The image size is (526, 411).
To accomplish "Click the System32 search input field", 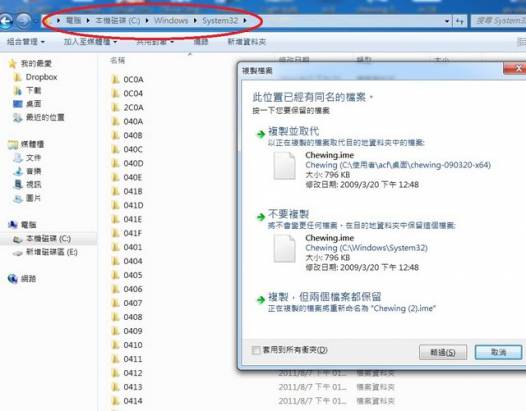I will (x=499, y=21).
